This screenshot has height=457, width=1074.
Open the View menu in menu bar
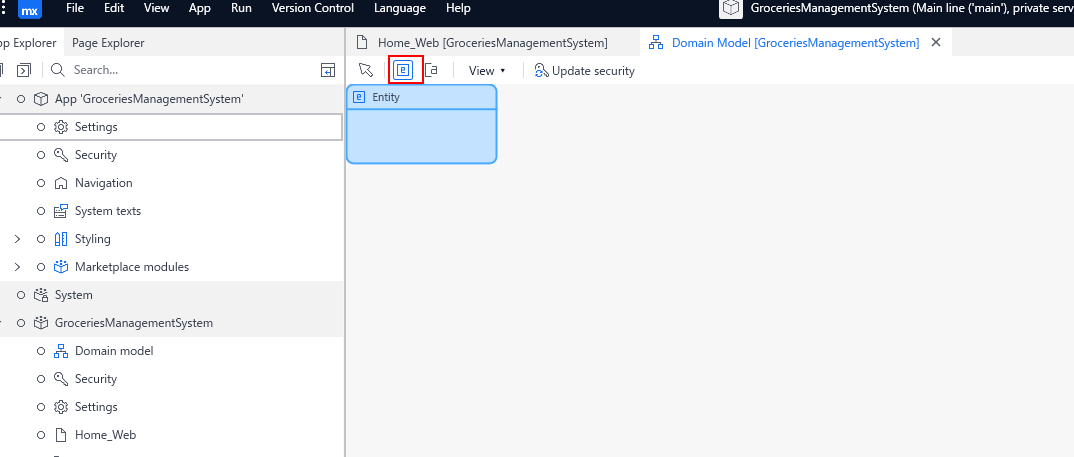(156, 8)
